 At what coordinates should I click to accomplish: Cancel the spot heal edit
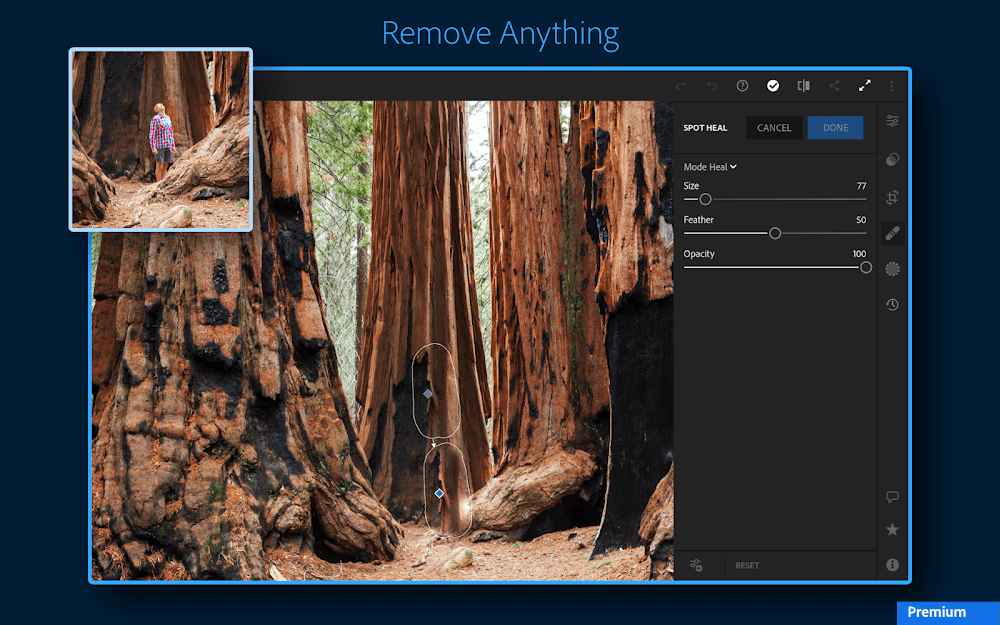tap(773, 127)
